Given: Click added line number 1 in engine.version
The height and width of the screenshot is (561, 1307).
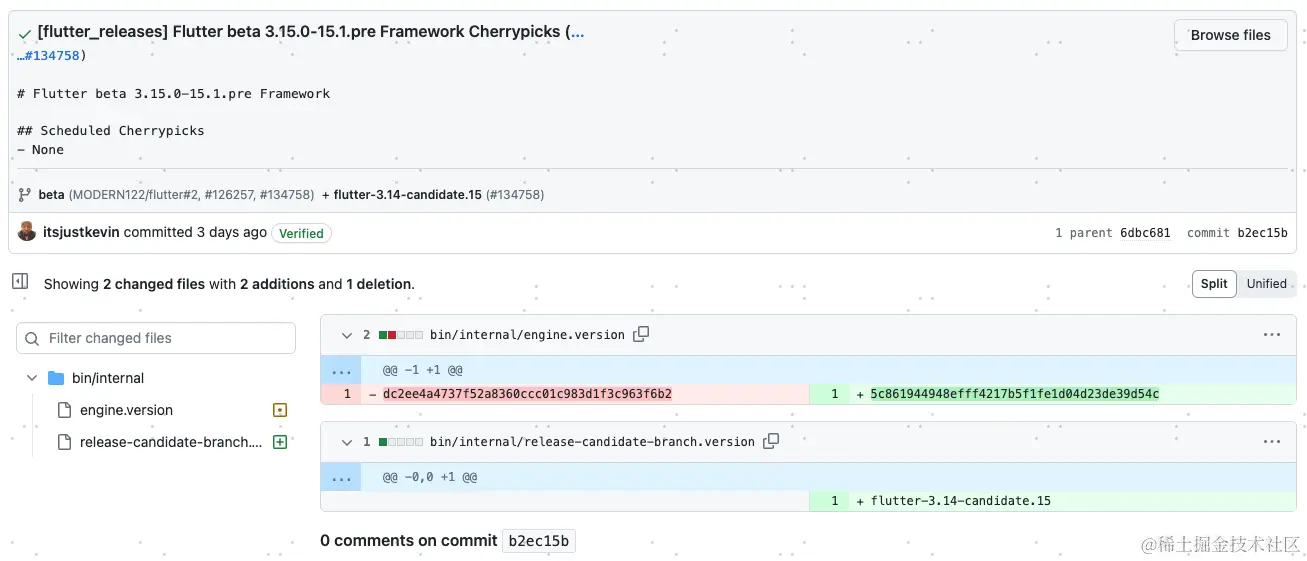Looking at the screenshot, I should click(x=834, y=394).
